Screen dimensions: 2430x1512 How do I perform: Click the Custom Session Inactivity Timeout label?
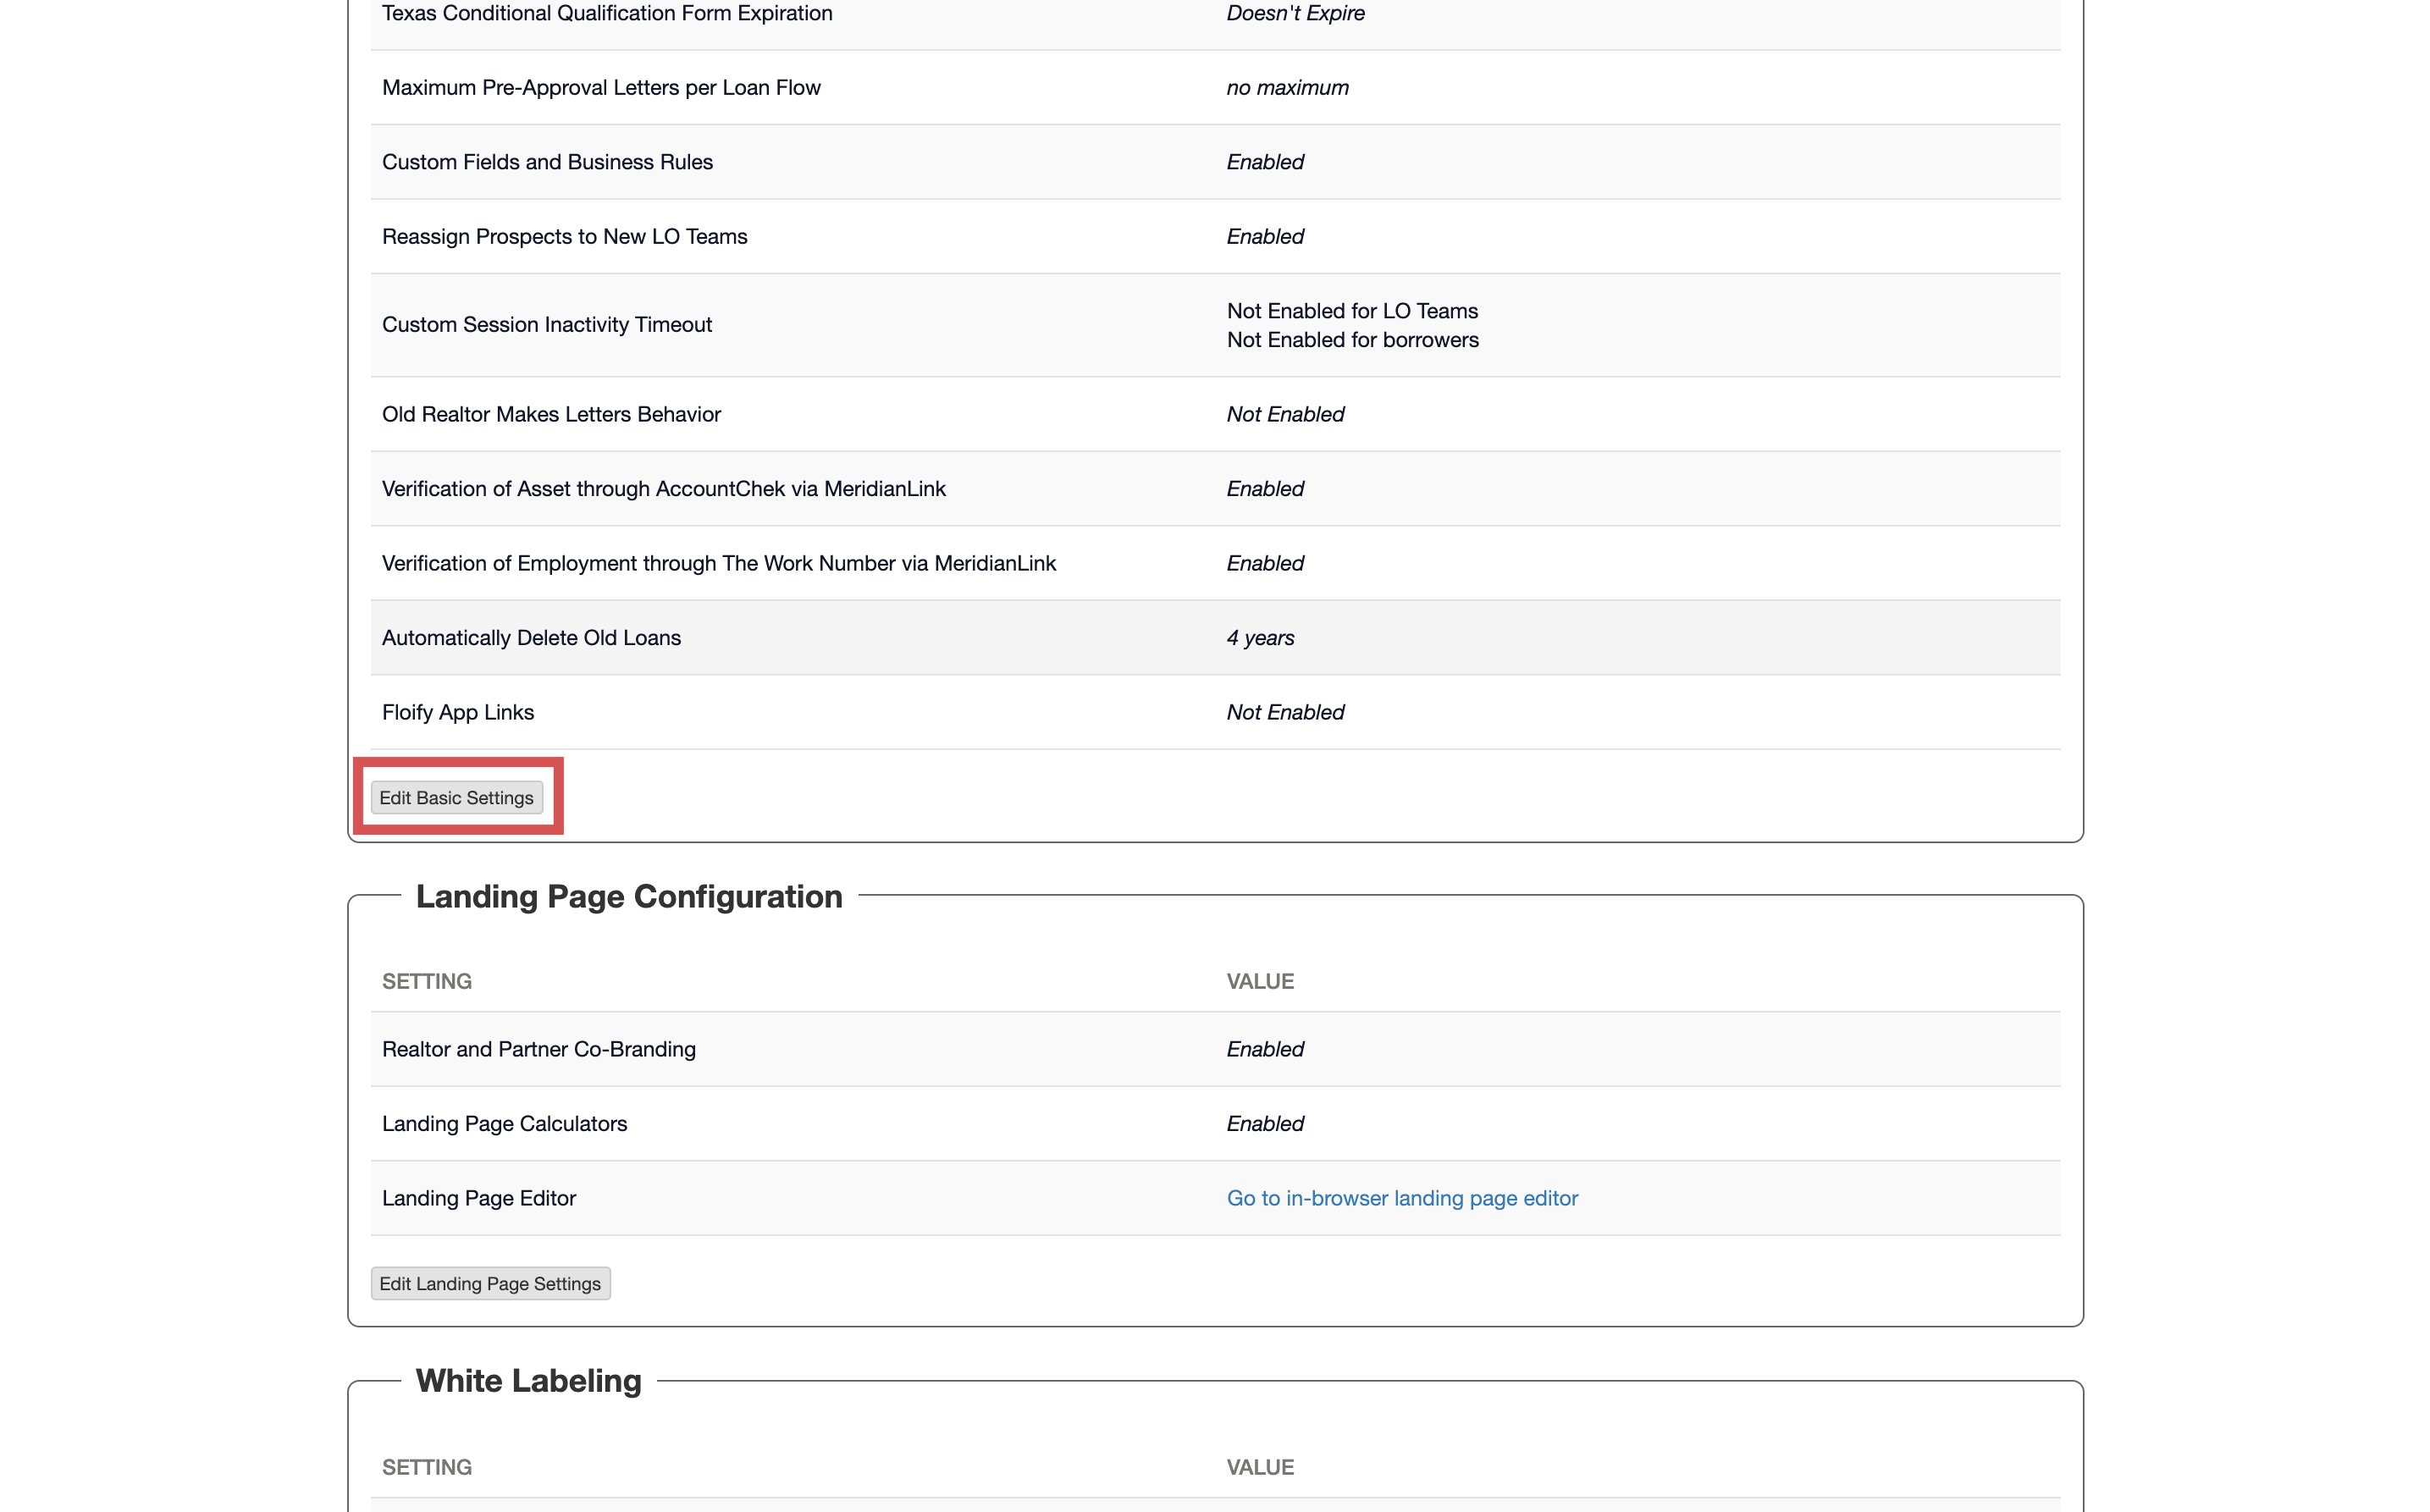(x=546, y=325)
